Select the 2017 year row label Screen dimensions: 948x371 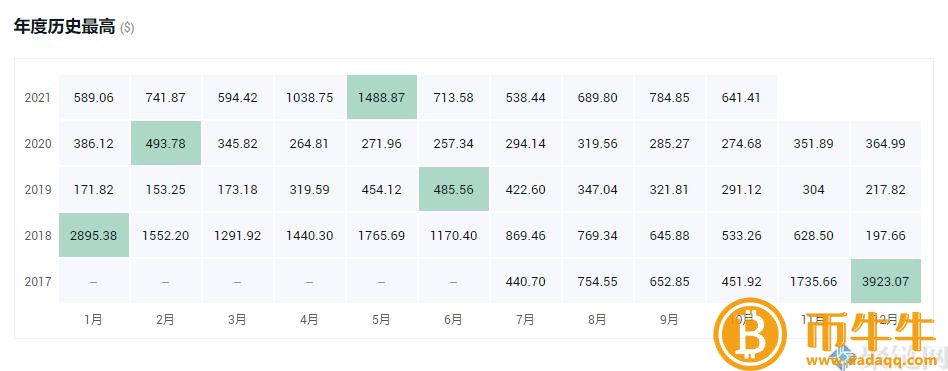tap(37, 281)
